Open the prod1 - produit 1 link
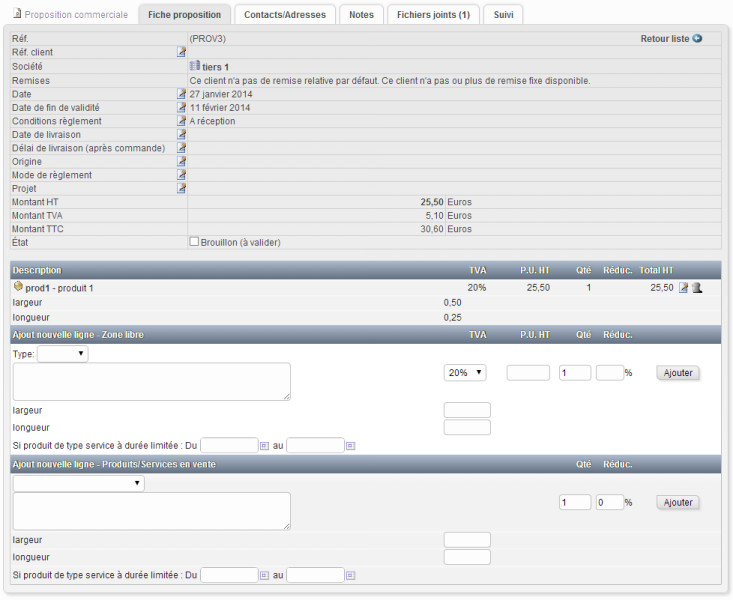The height and width of the screenshot is (600, 733). (59, 288)
